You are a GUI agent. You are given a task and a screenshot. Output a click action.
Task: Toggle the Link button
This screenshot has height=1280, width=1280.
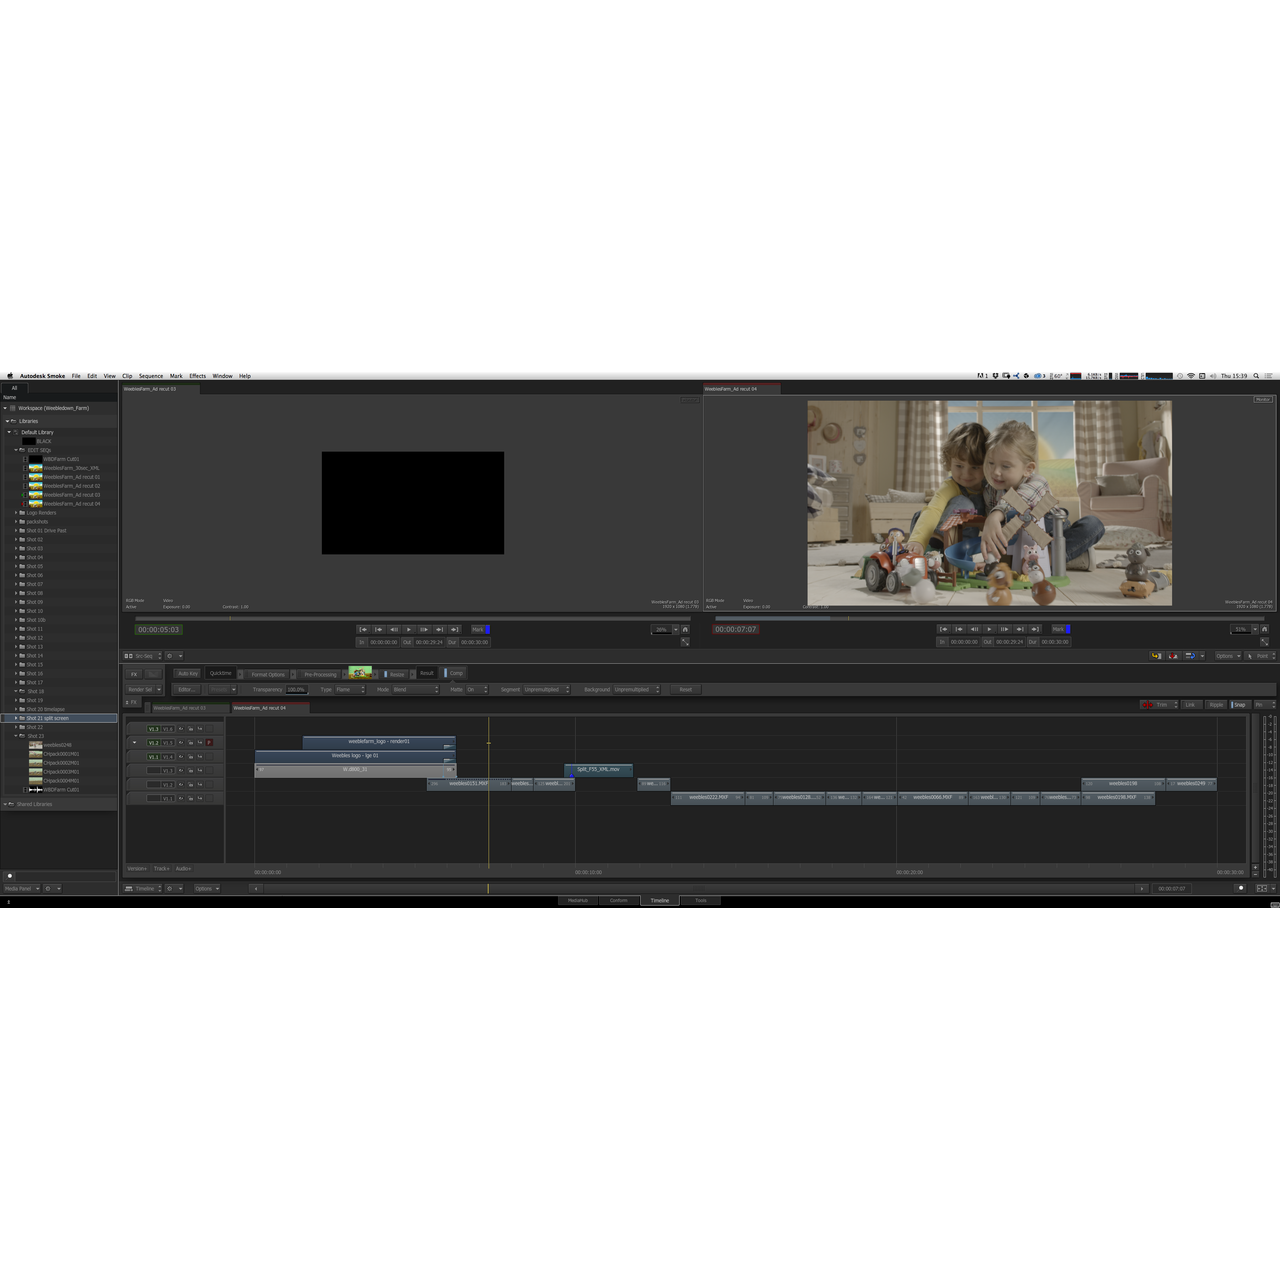point(1190,705)
